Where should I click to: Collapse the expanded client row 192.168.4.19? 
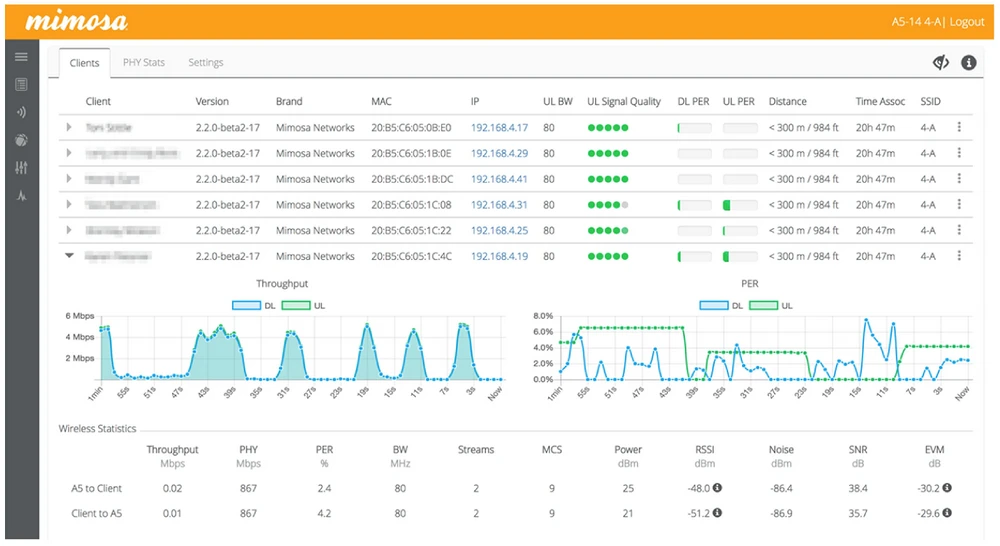click(x=69, y=256)
